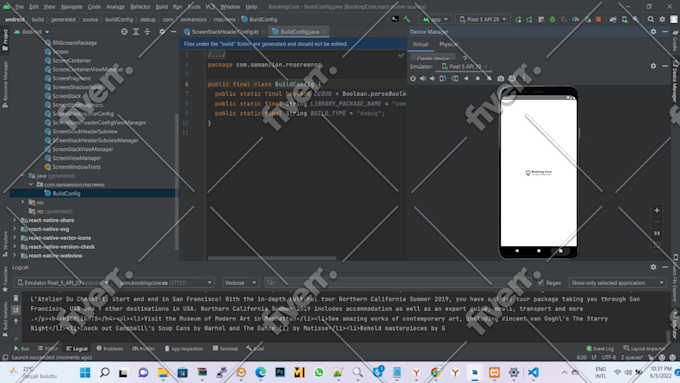Image resolution: width=680 pixels, height=383 pixels.
Task: Take an emulator screenshot with the camera icon
Action: click(500, 79)
